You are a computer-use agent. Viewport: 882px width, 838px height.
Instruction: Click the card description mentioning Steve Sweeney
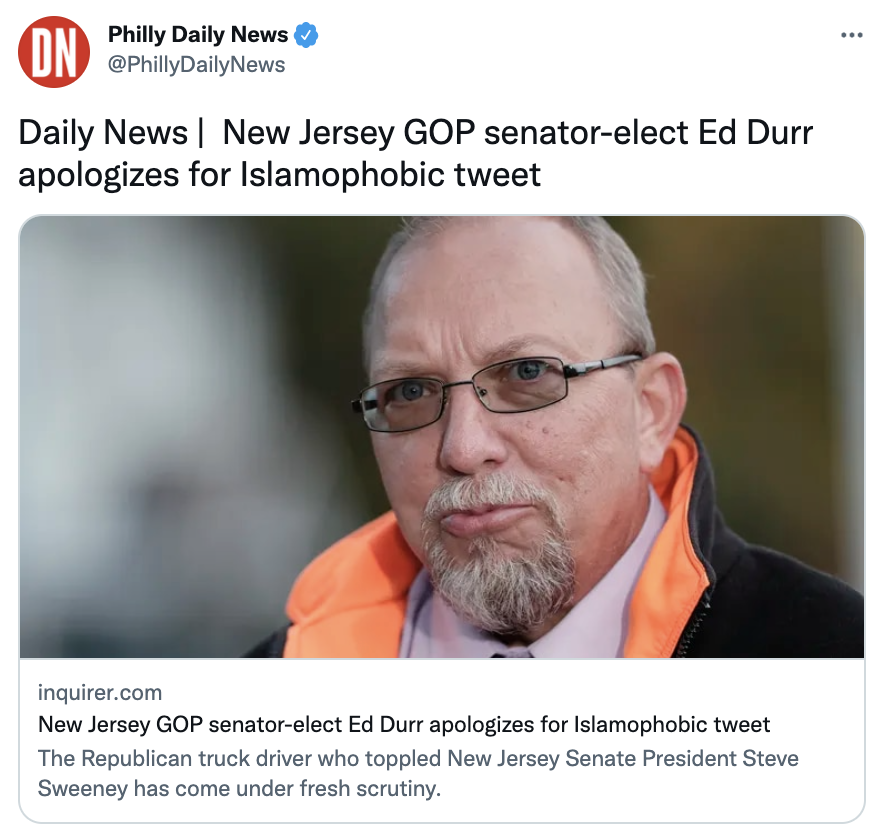tap(418, 773)
